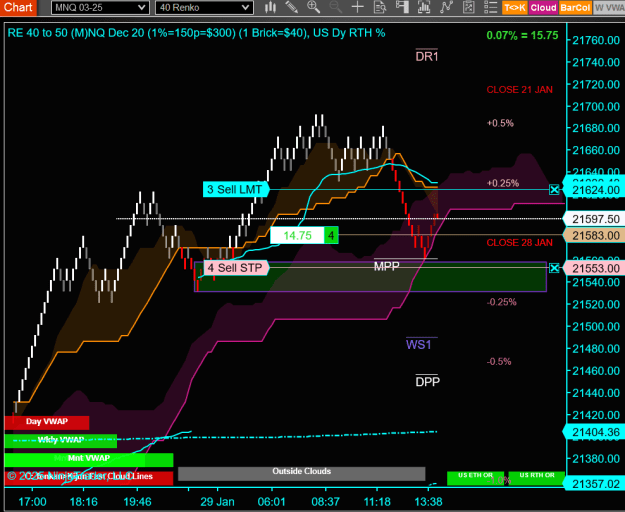Click the zoom out magnifier icon
The width and height of the screenshot is (625, 512).
click(336, 7)
